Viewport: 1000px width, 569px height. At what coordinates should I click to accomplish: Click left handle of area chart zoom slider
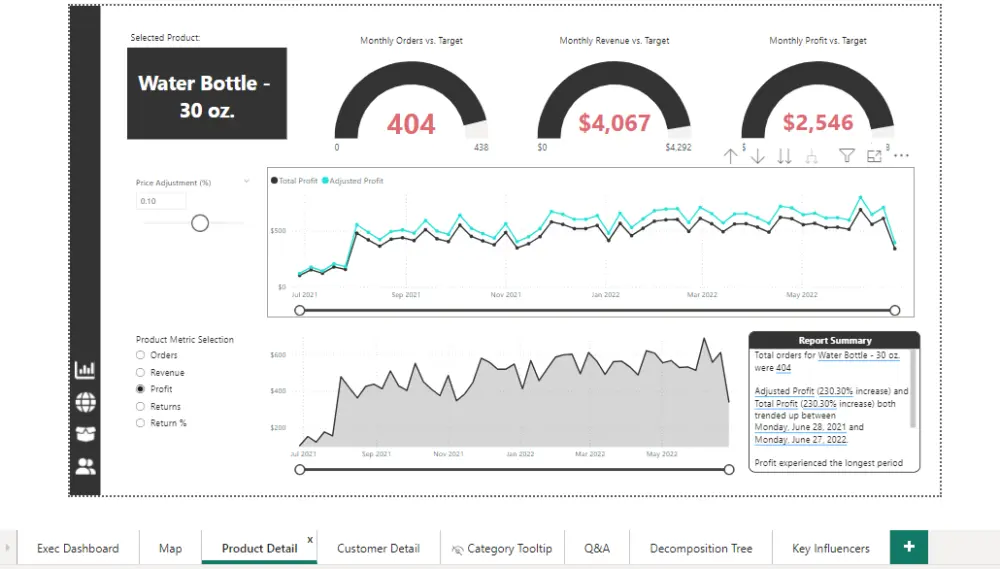click(x=300, y=469)
